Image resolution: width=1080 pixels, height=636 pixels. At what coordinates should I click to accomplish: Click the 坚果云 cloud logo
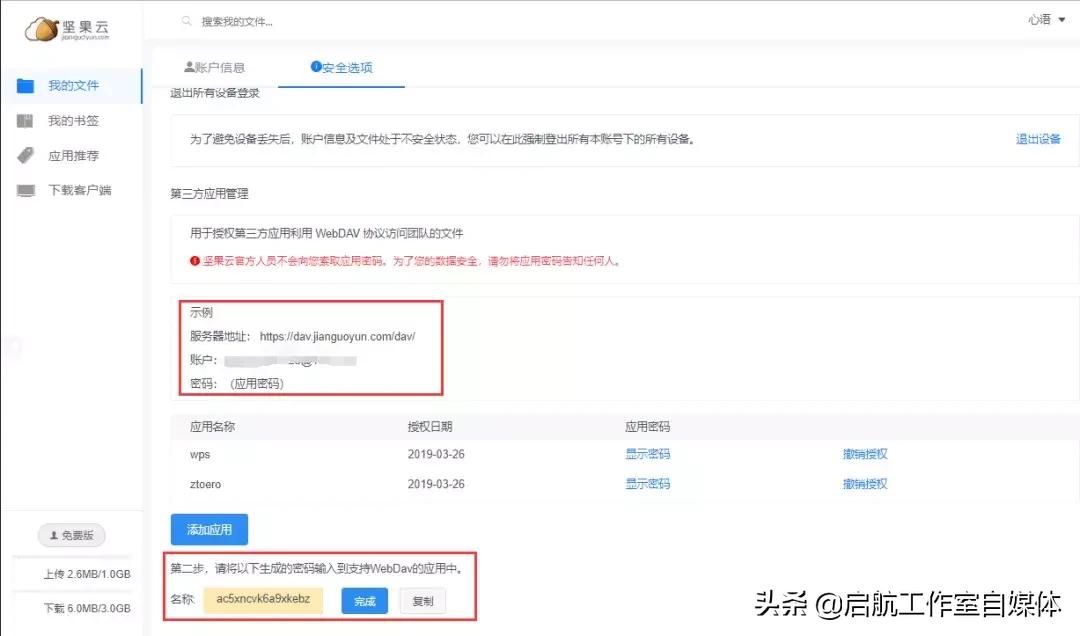(x=42, y=28)
